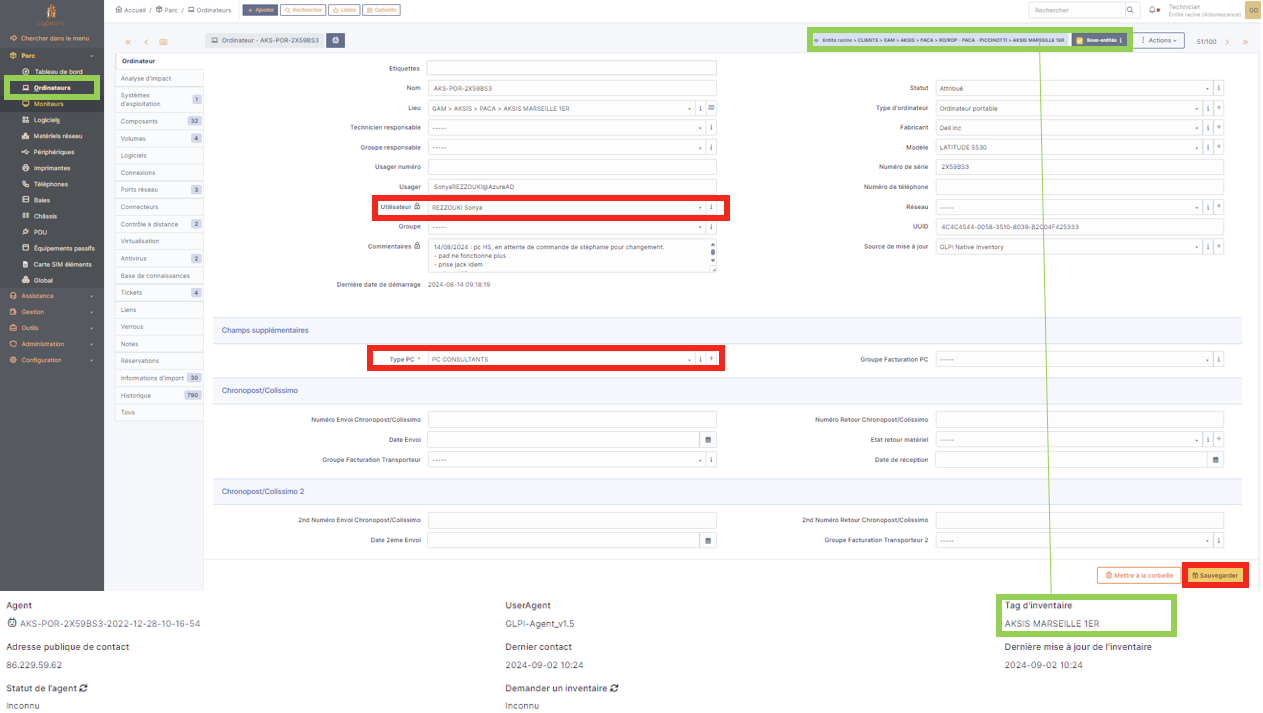Open Carte SIM éléments in sidebar
Screen dimensions: 1263x713
coord(62,264)
